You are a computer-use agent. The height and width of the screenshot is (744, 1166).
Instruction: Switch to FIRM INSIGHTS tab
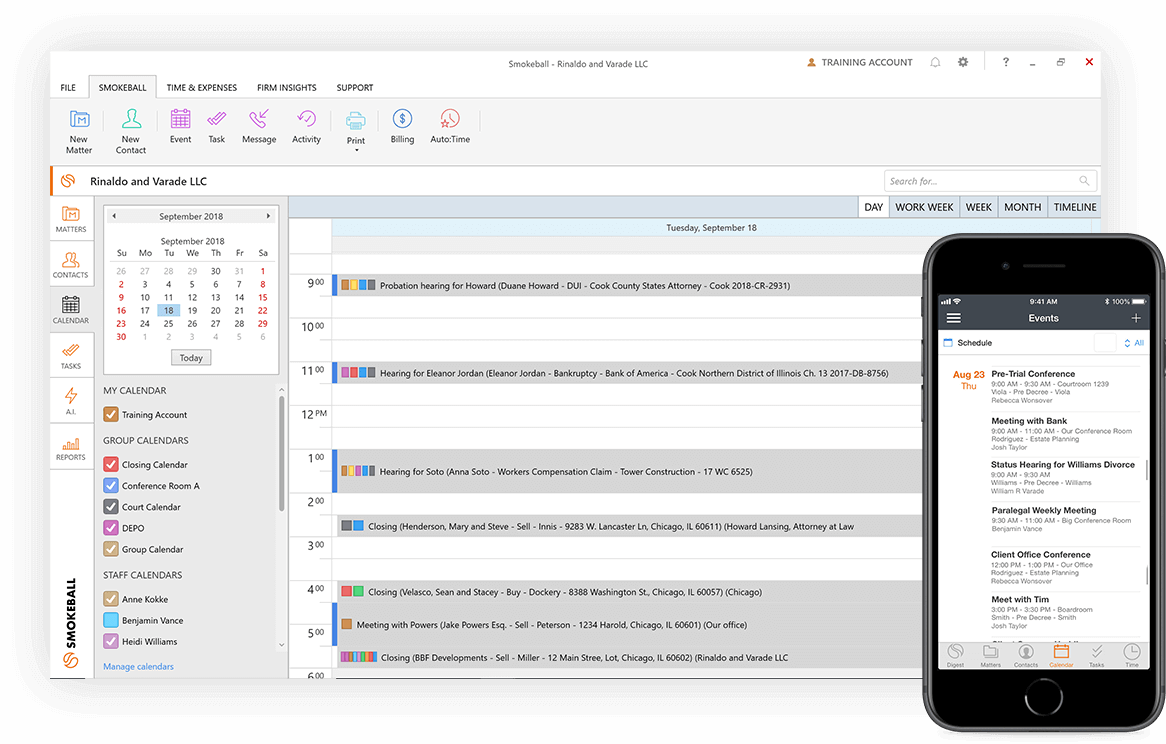pyautogui.click(x=286, y=87)
